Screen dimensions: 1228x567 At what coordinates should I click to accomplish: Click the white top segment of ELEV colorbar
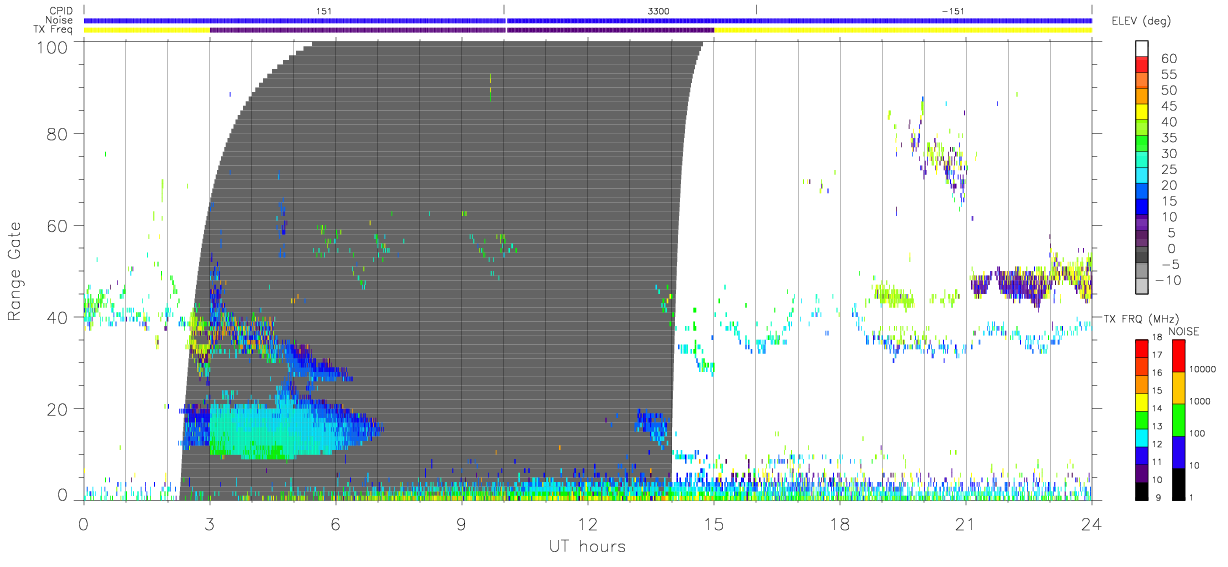coord(1142,49)
